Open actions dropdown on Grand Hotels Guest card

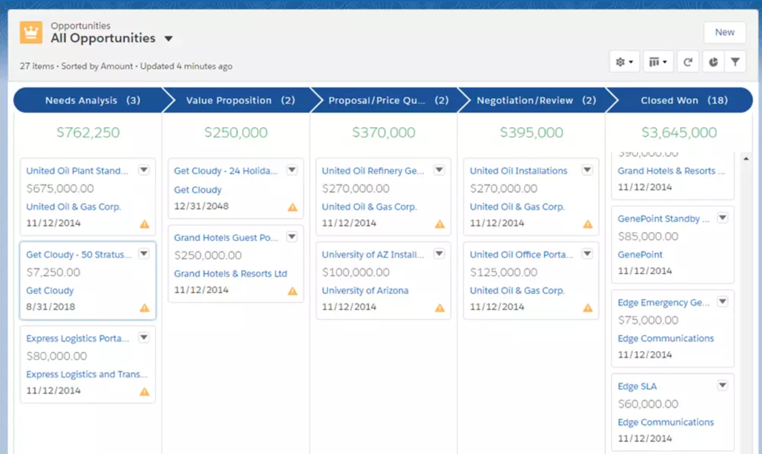(x=292, y=238)
